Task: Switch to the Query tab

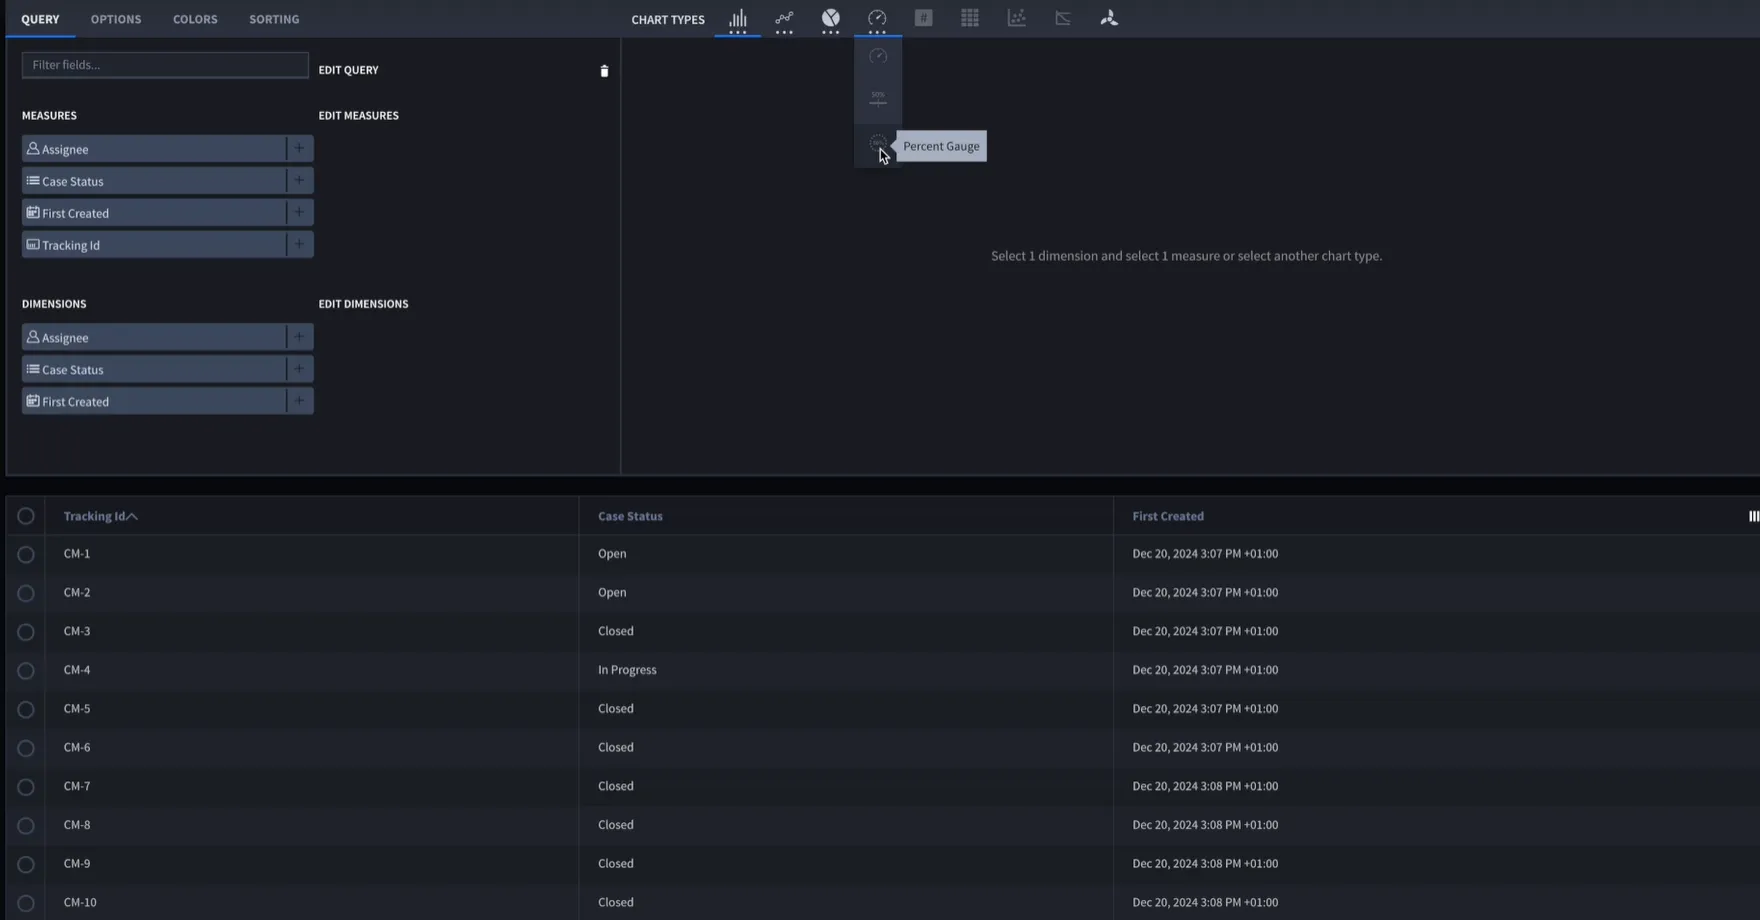Action: coord(40,19)
